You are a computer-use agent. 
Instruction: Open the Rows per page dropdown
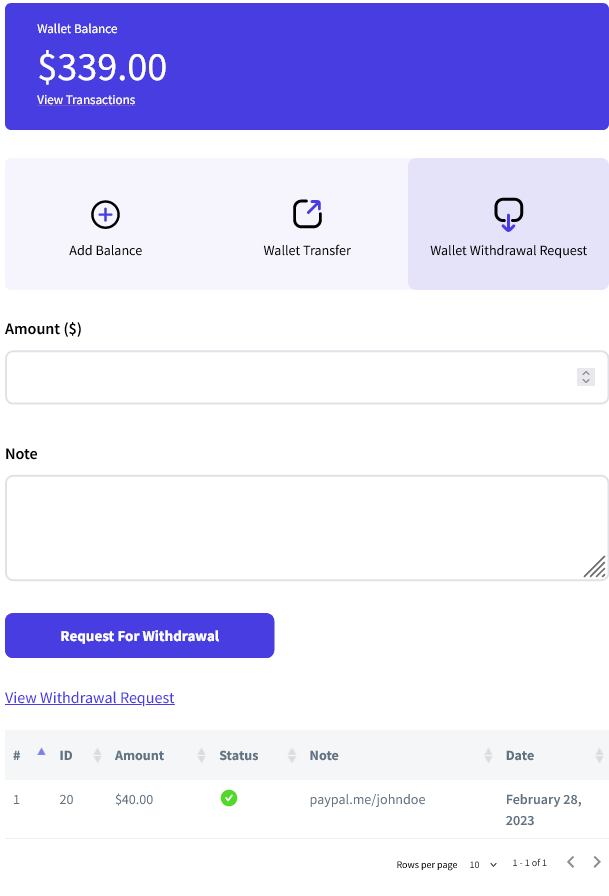click(483, 864)
